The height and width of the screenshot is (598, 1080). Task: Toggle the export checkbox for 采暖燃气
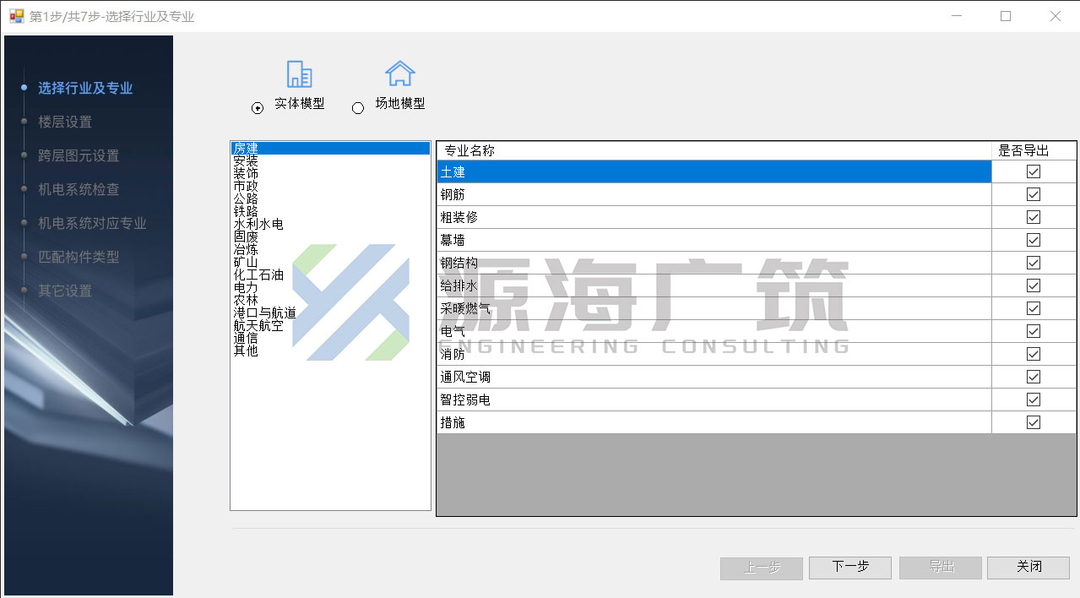[x=1033, y=308]
